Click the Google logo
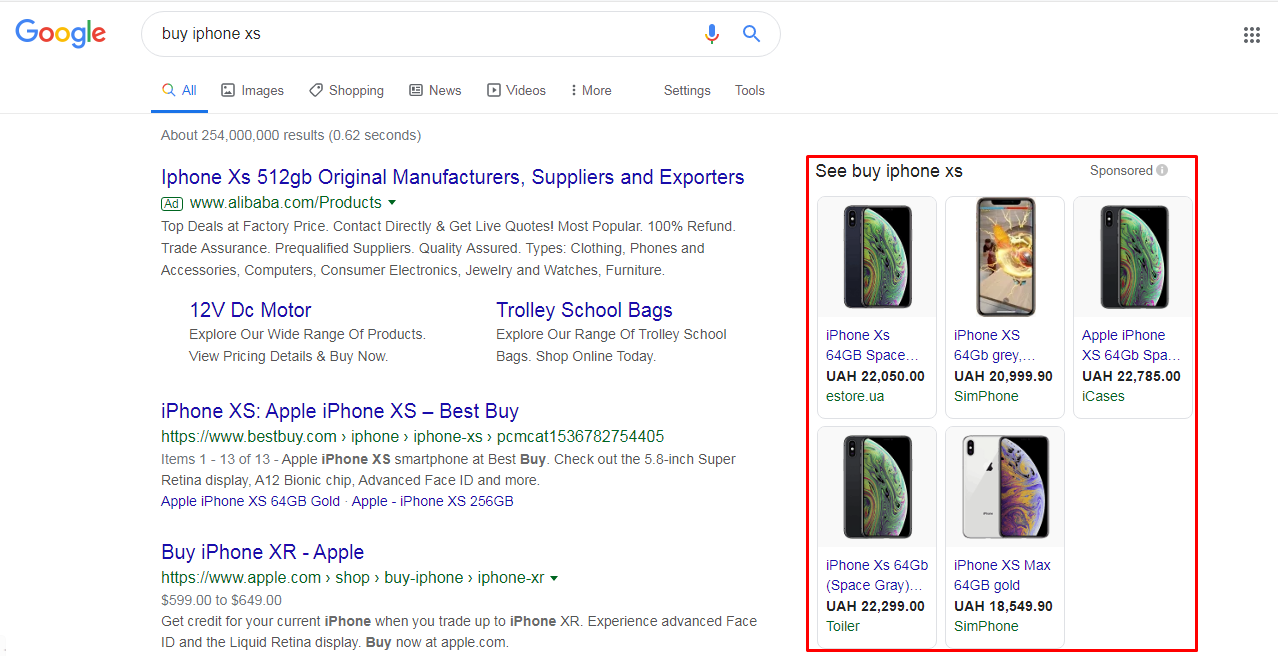 click(61, 33)
